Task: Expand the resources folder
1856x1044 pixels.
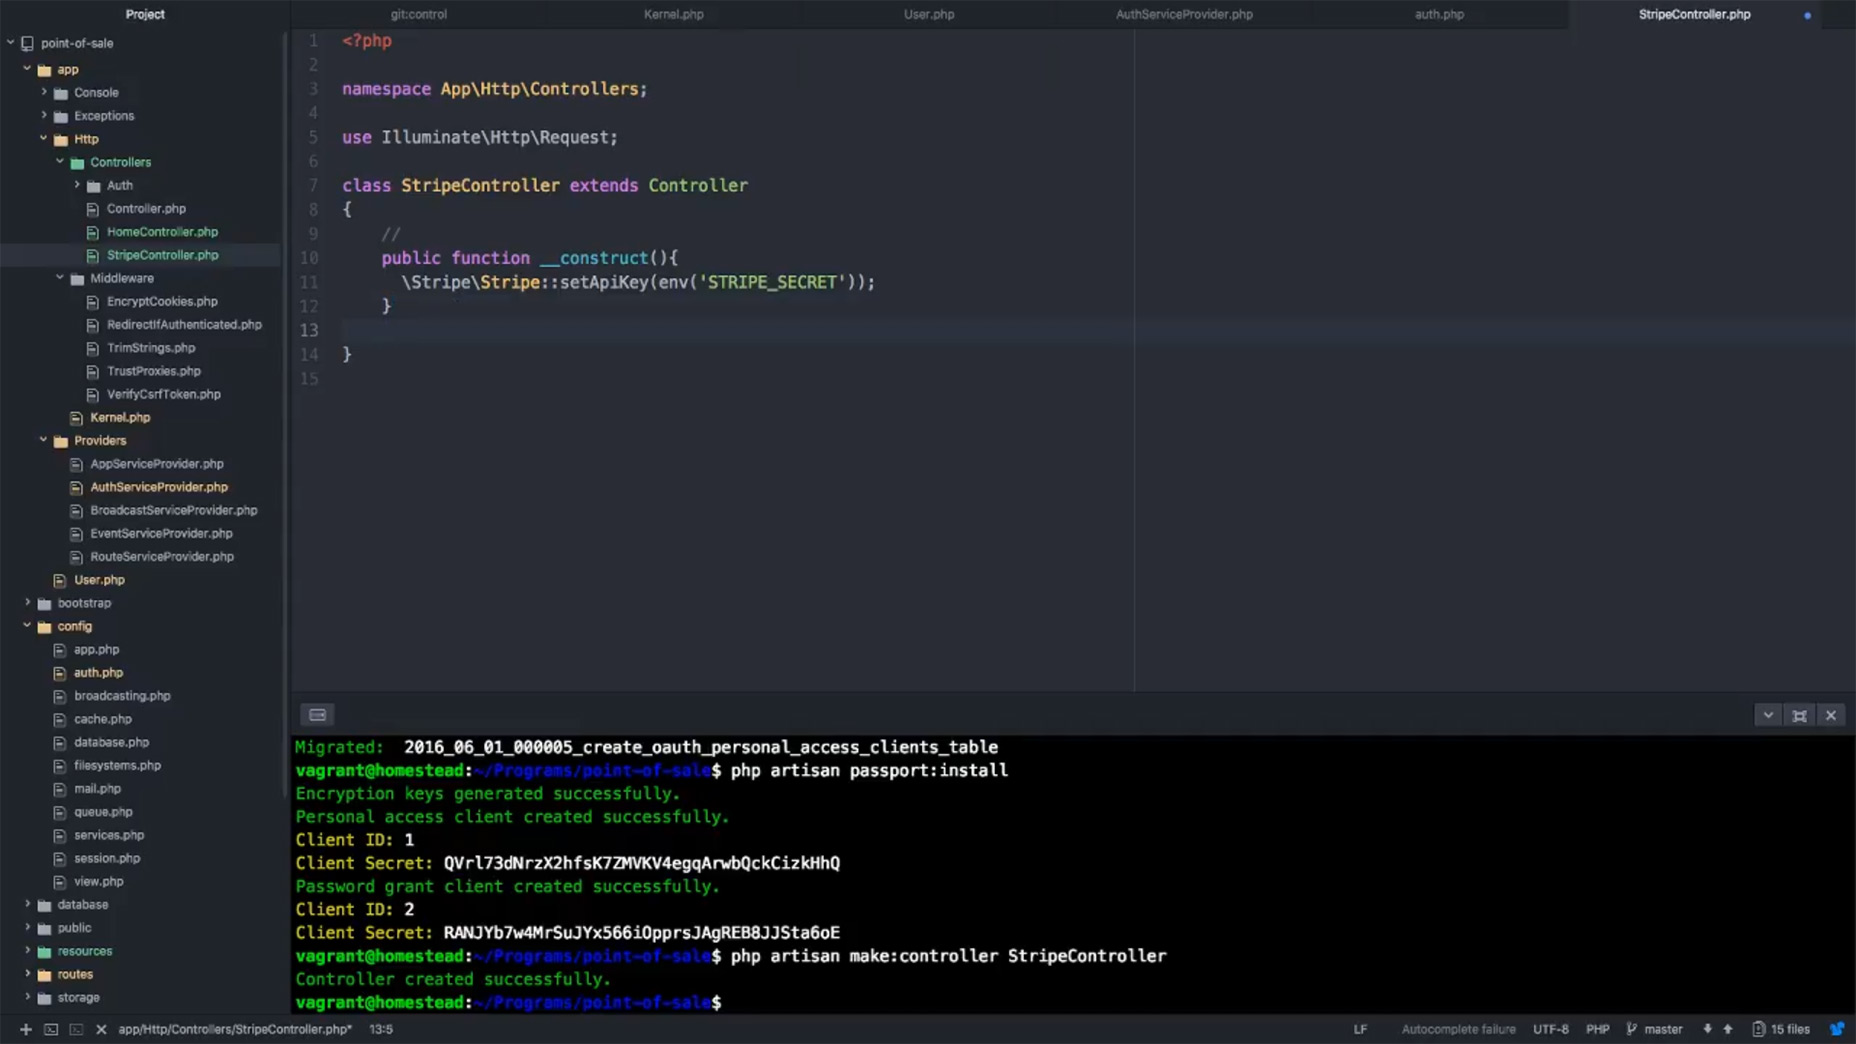Action: 27,951
